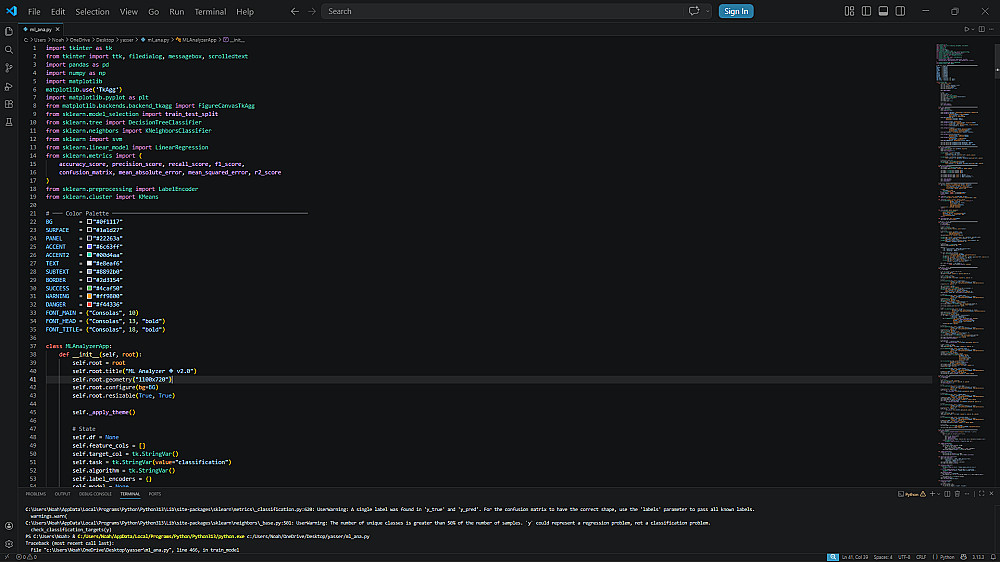Open the dropdown next to Run Python File
1000x562 pixels.
tap(971, 30)
